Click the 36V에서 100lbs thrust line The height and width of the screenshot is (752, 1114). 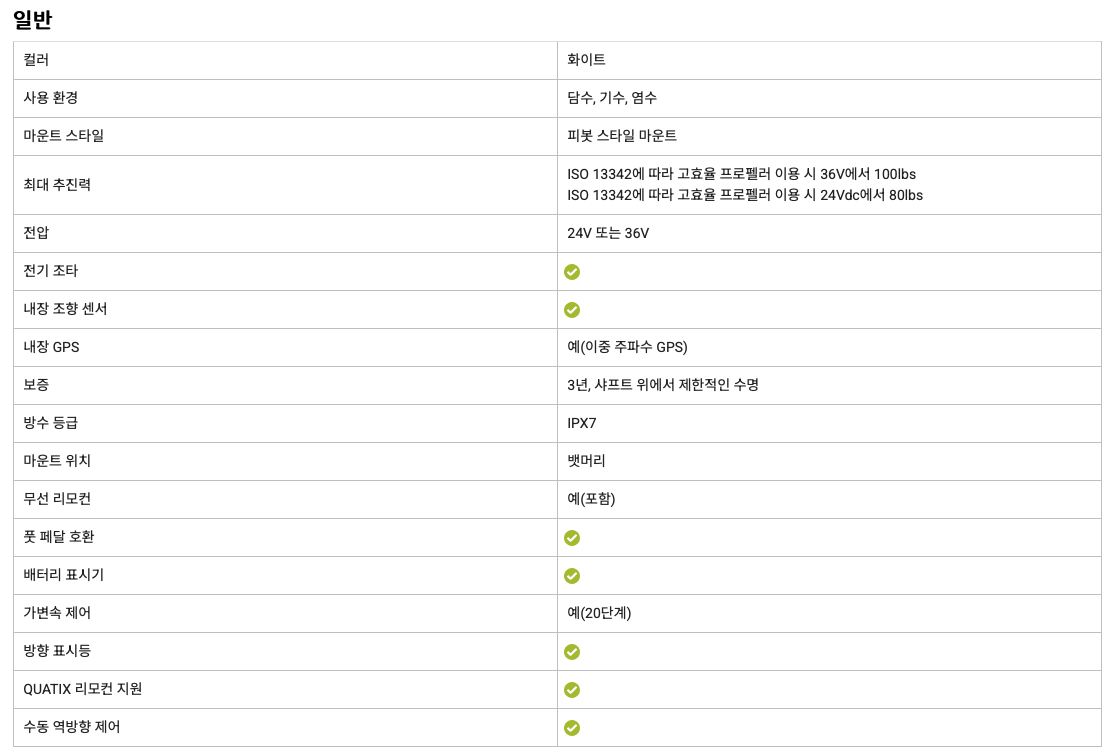[741, 174]
